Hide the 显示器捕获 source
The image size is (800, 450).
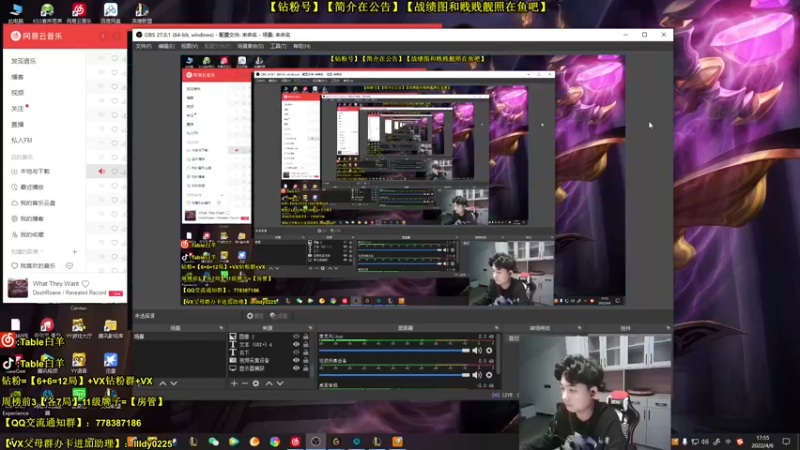296,368
